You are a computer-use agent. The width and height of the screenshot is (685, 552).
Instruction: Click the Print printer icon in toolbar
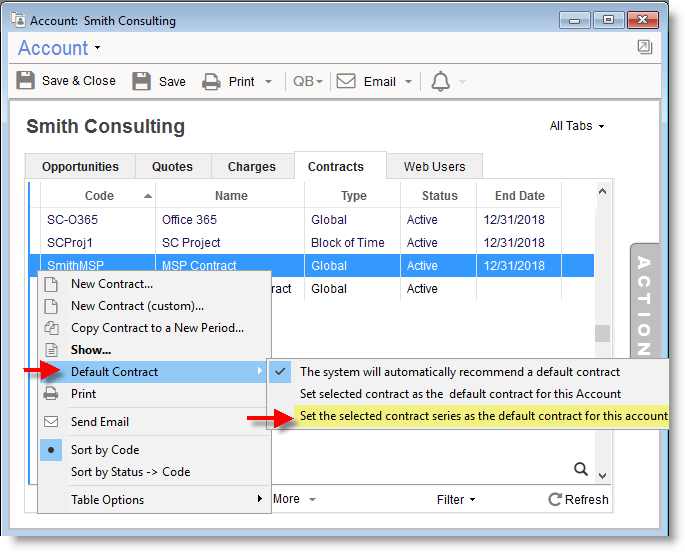(x=211, y=82)
